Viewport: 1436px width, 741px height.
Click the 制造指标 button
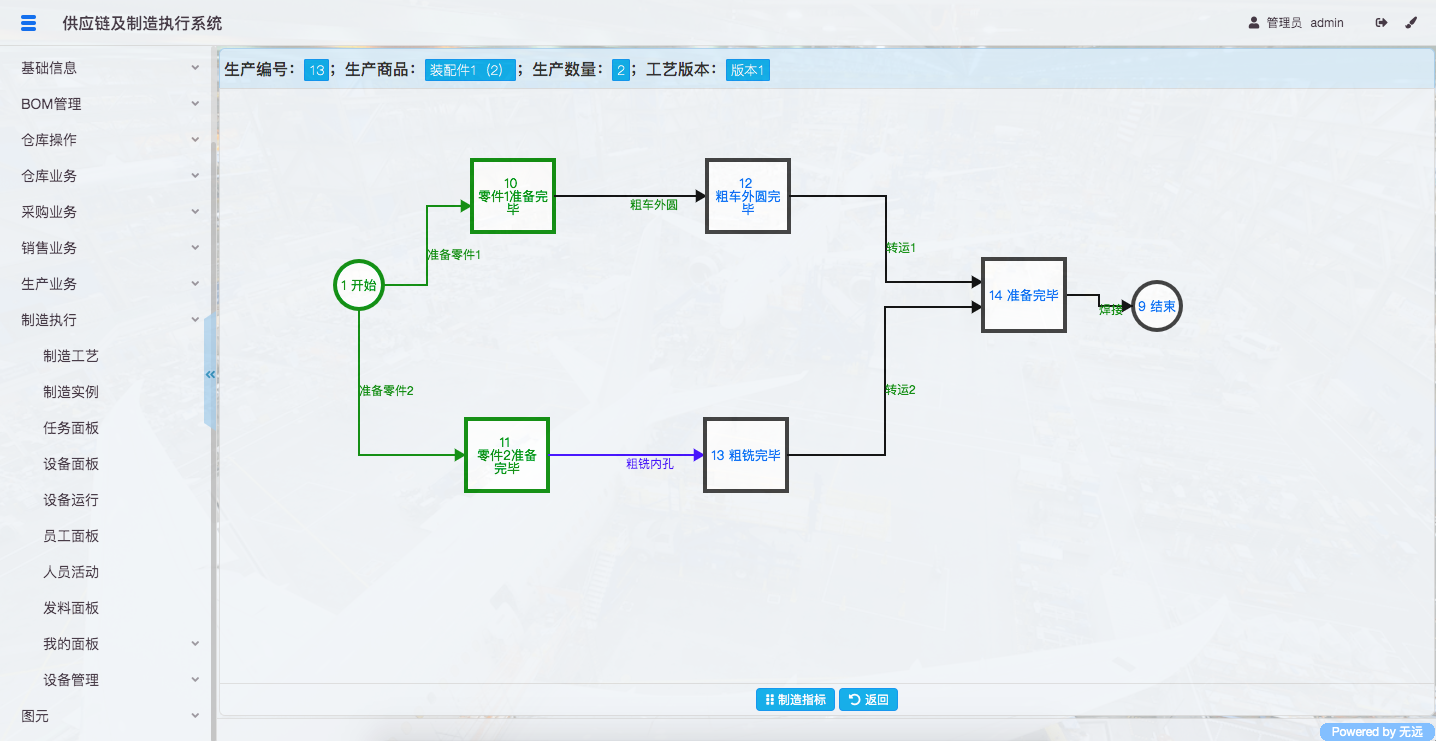(x=795, y=700)
